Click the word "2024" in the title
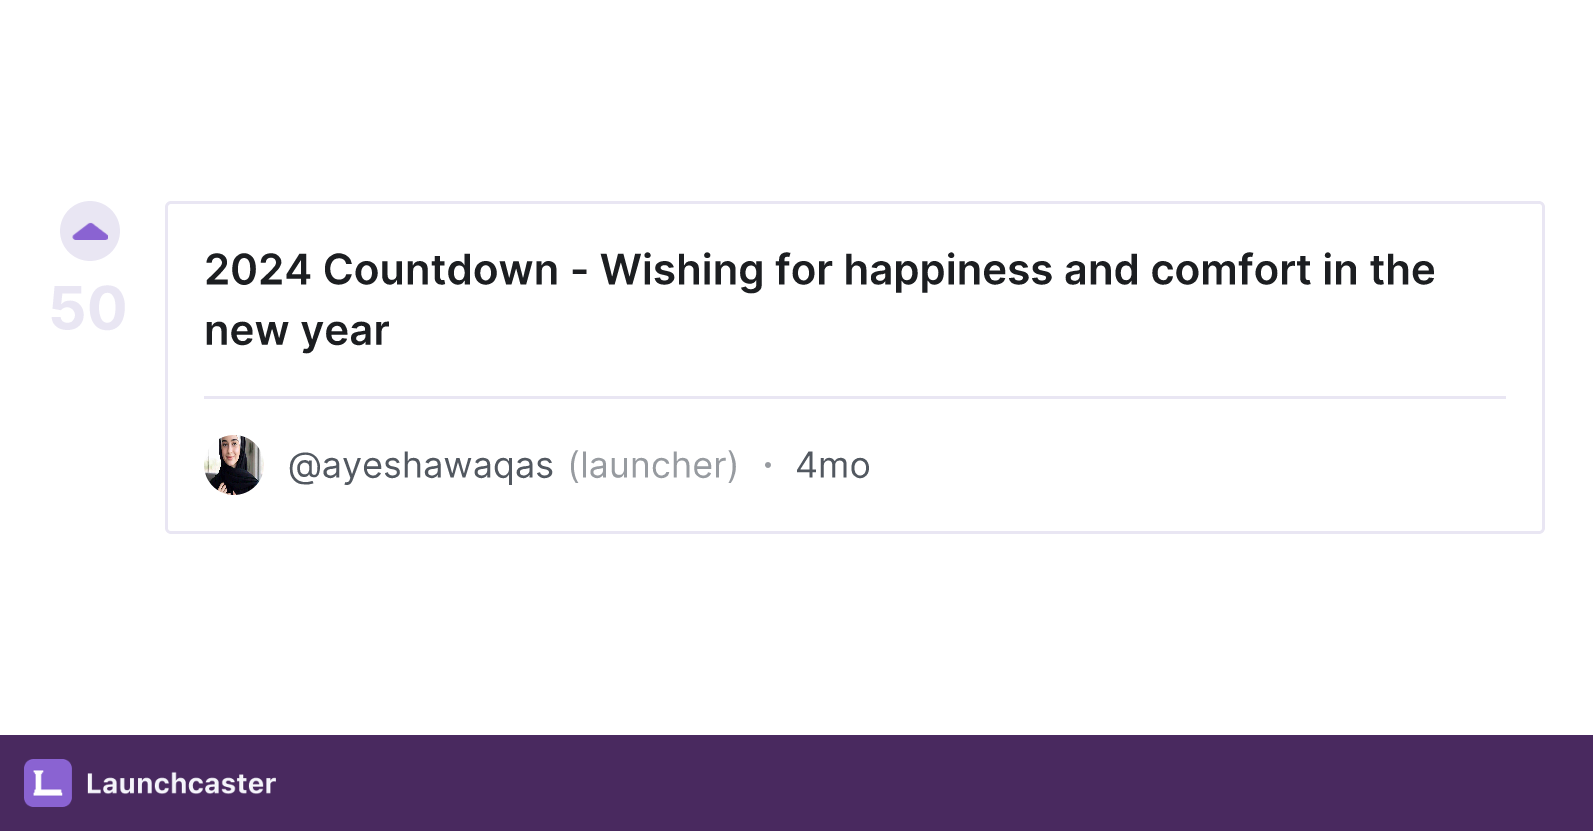Viewport: 1593px width, 831px height. (x=258, y=270)
